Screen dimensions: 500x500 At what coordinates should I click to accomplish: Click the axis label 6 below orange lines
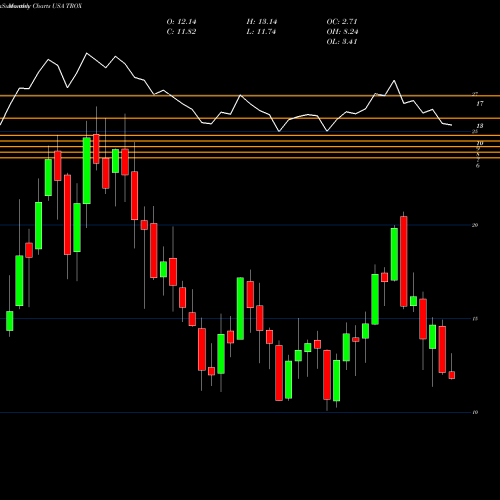point(478,166)
